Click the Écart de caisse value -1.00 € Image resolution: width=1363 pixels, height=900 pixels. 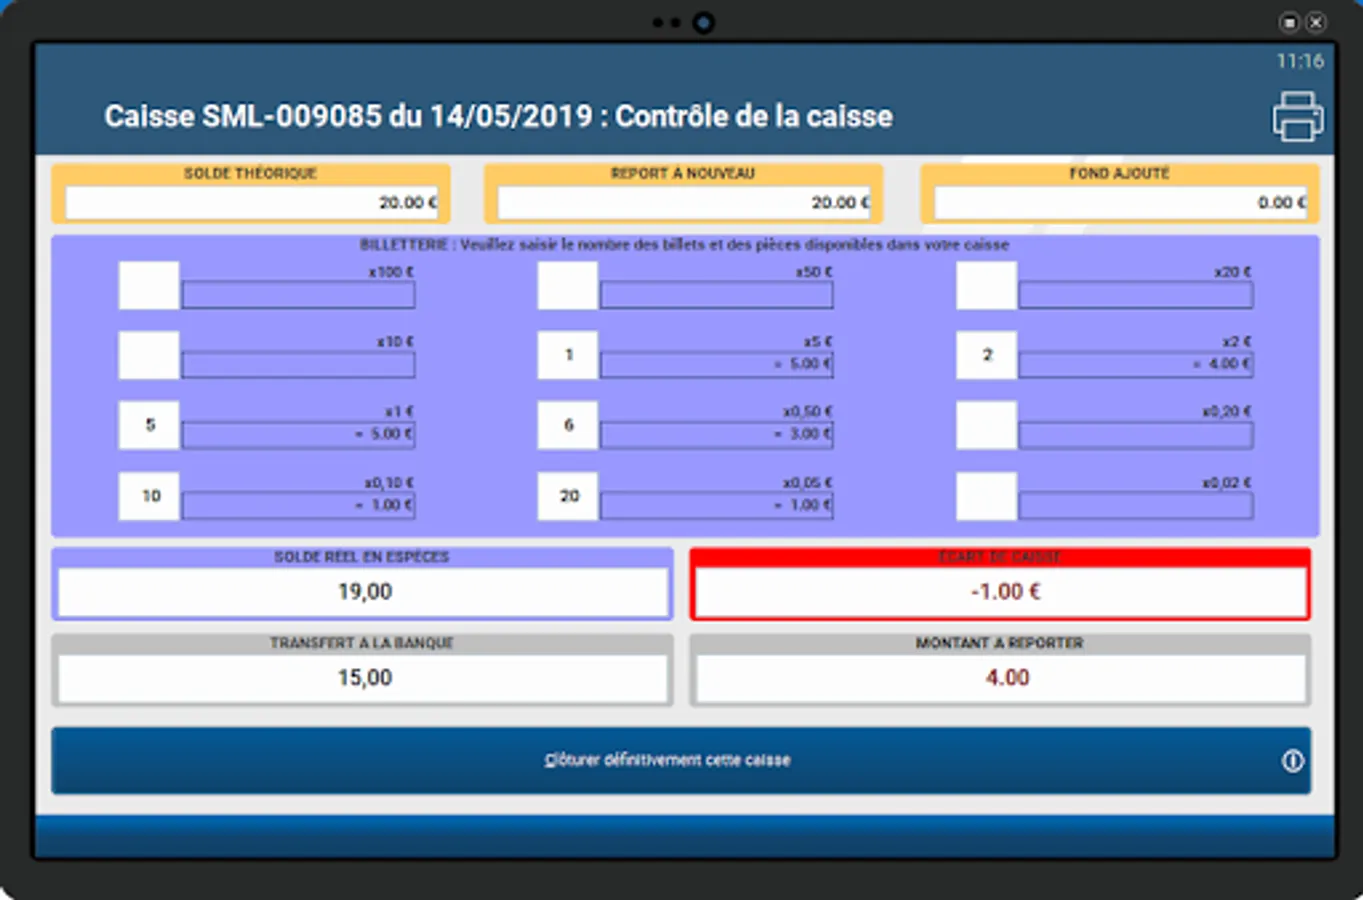tap(1001, 592)
